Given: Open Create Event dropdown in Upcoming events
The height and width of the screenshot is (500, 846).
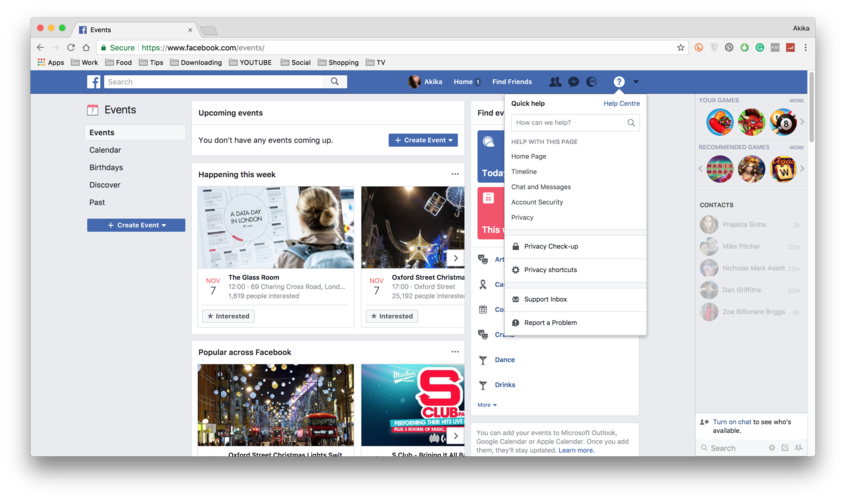Looking at the screenshot, I should click(423, 140).
